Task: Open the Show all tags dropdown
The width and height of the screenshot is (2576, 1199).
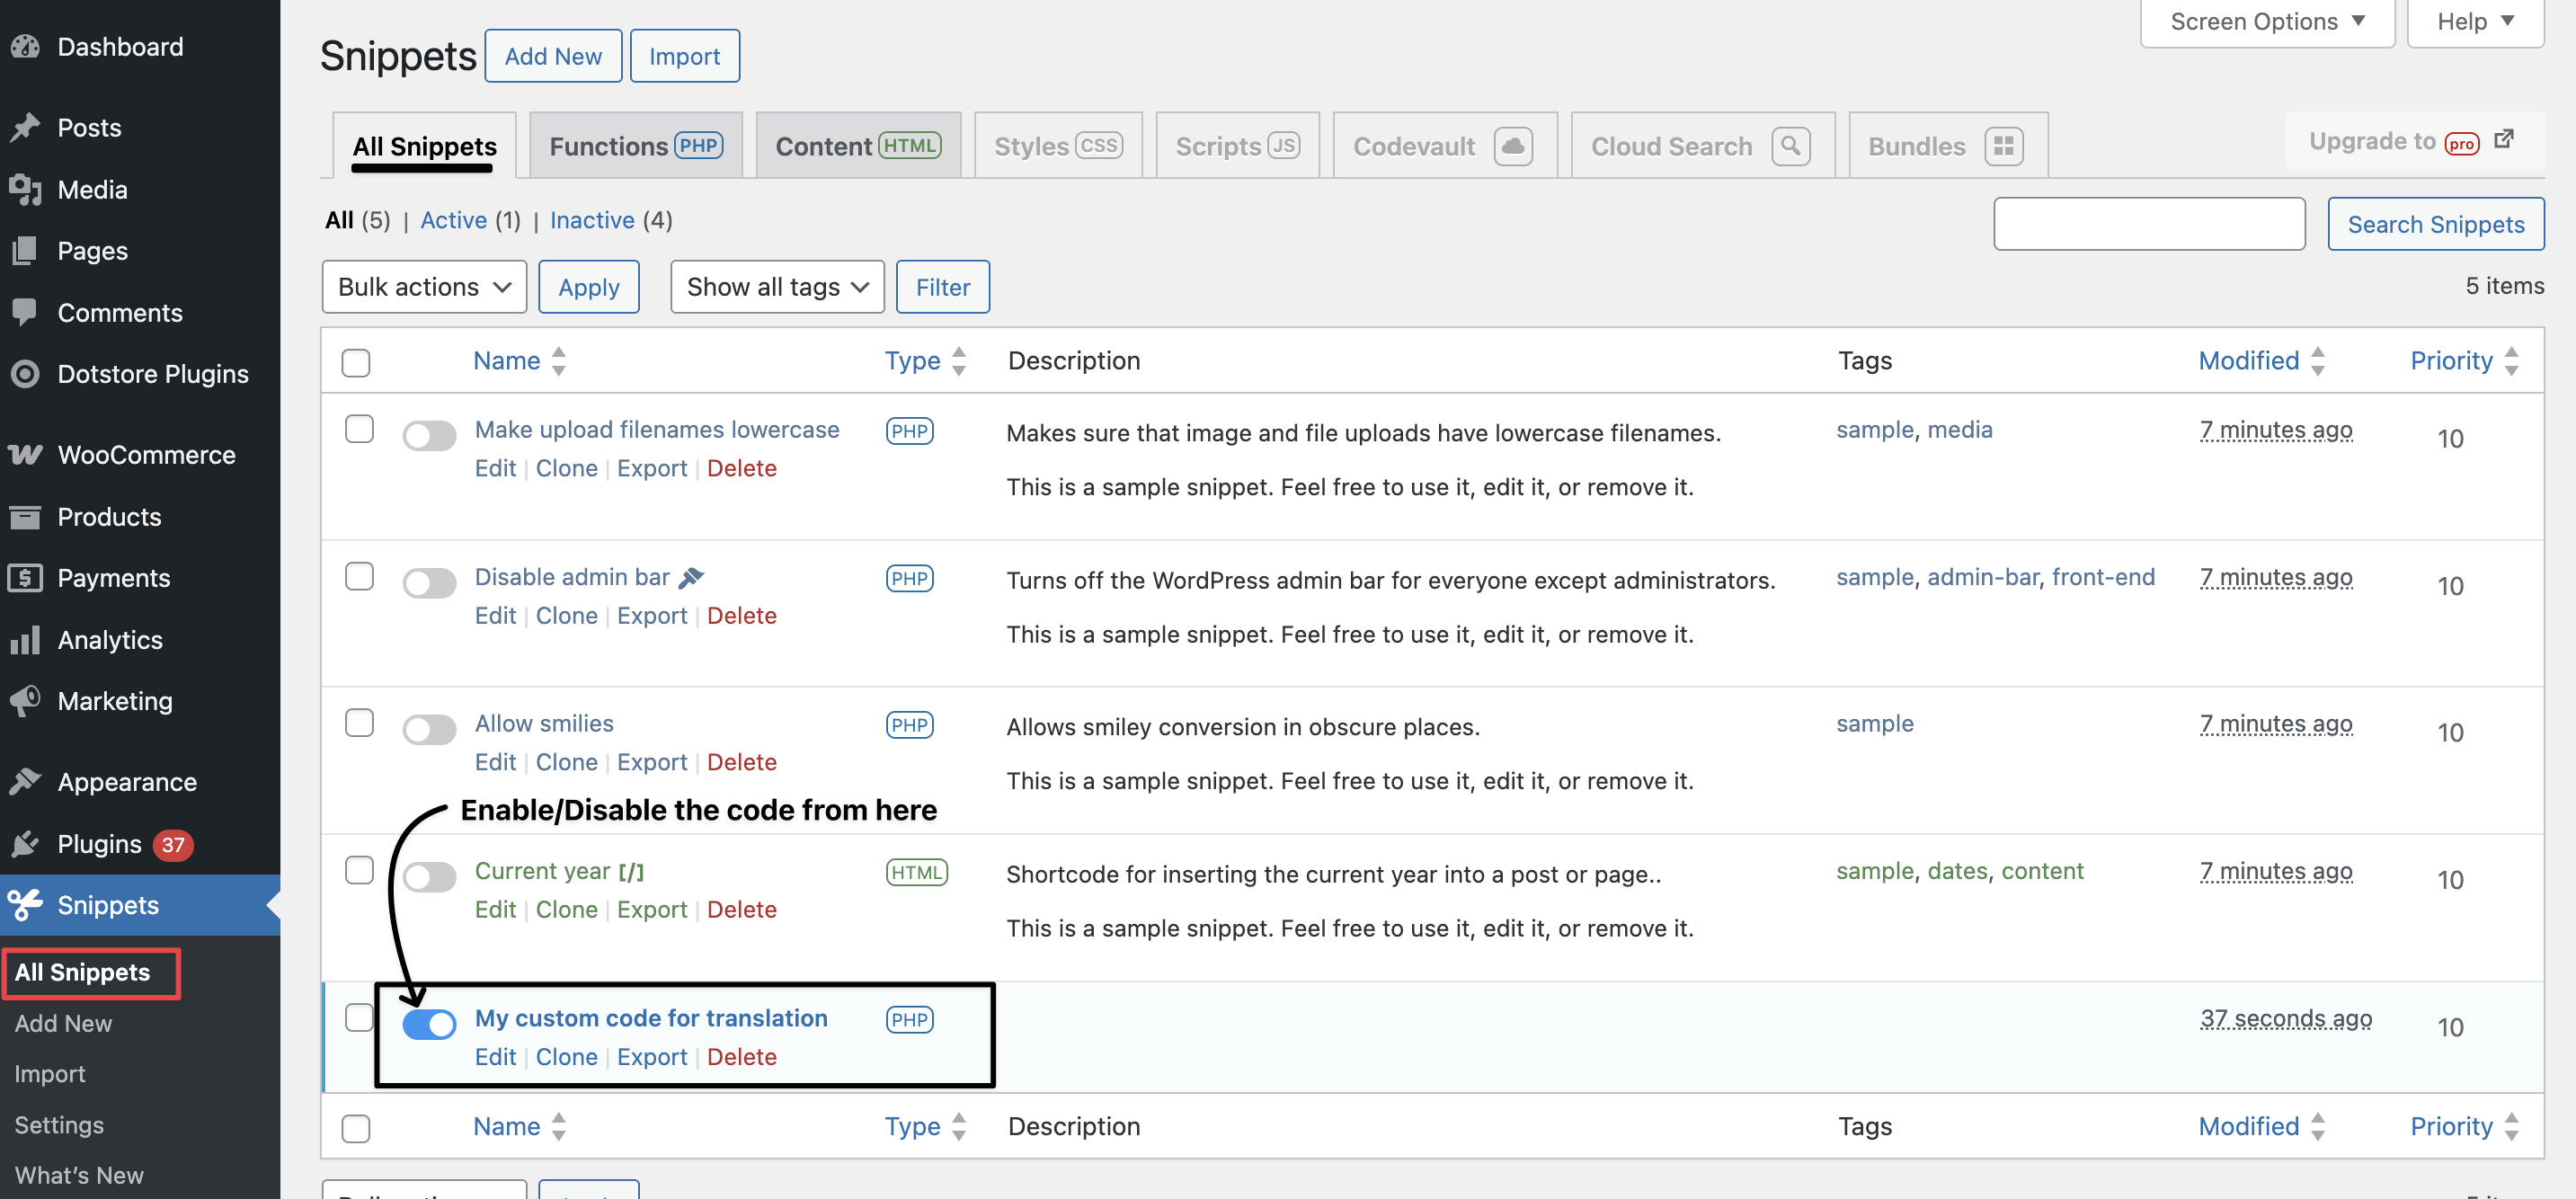Action: coord(777,287)
